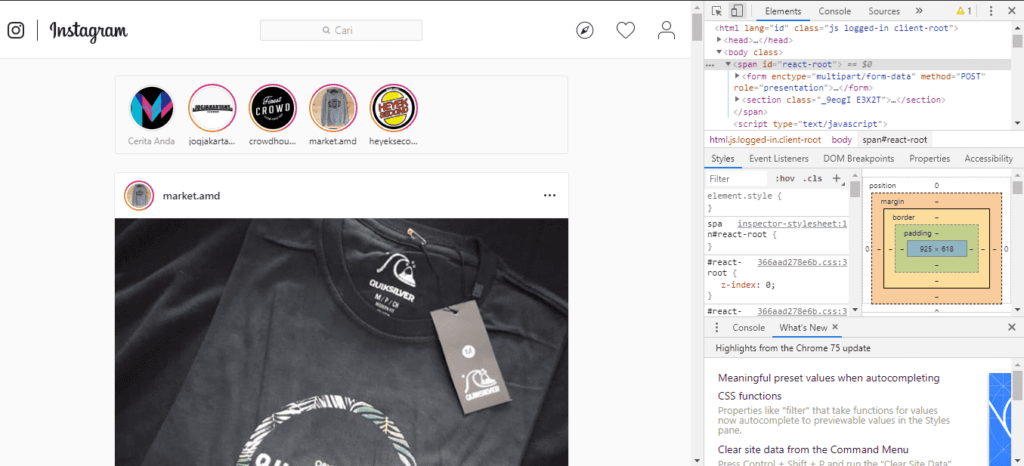The width and height of the screenshot is (1024, 466).
Task: Show more DevTools tabs chevron
Action: coord(919,11)
